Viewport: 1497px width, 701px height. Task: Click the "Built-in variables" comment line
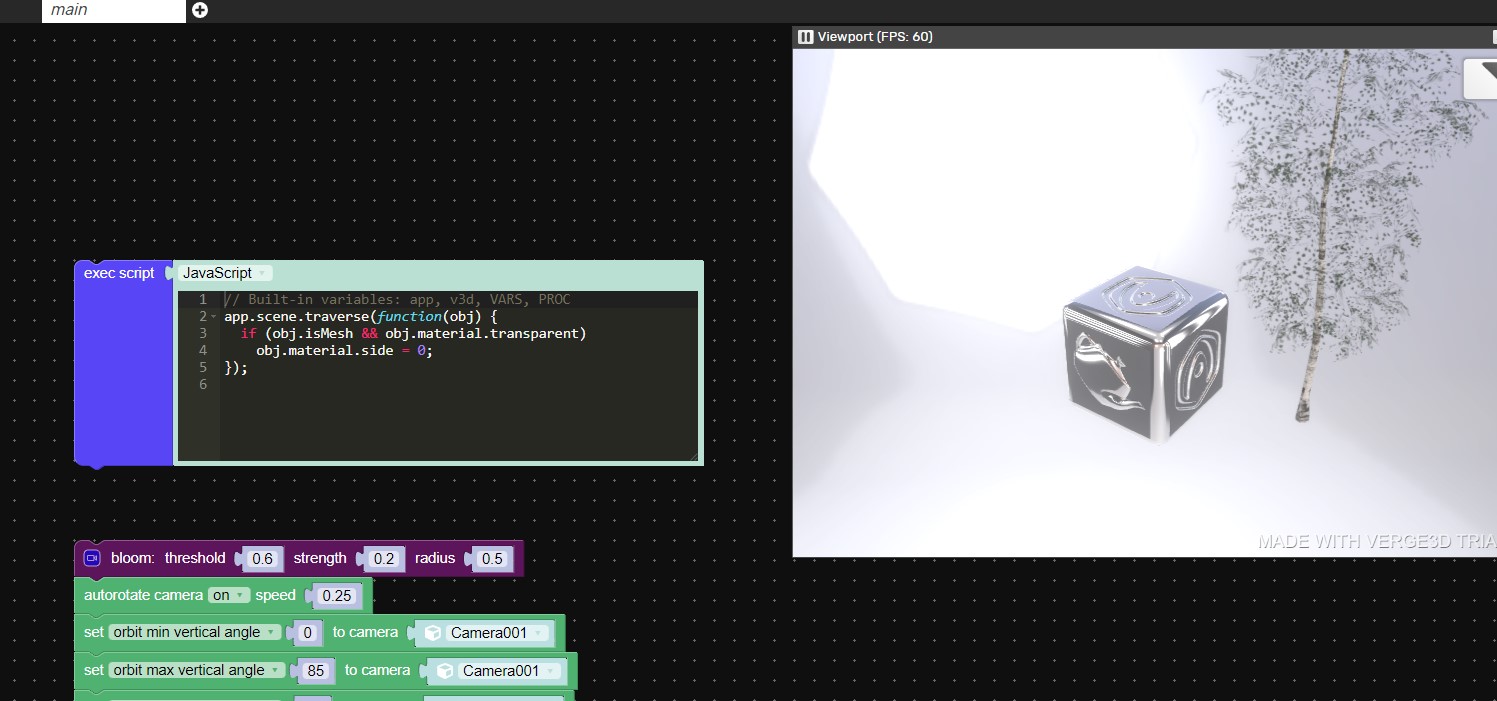click(x=397, y=300)
